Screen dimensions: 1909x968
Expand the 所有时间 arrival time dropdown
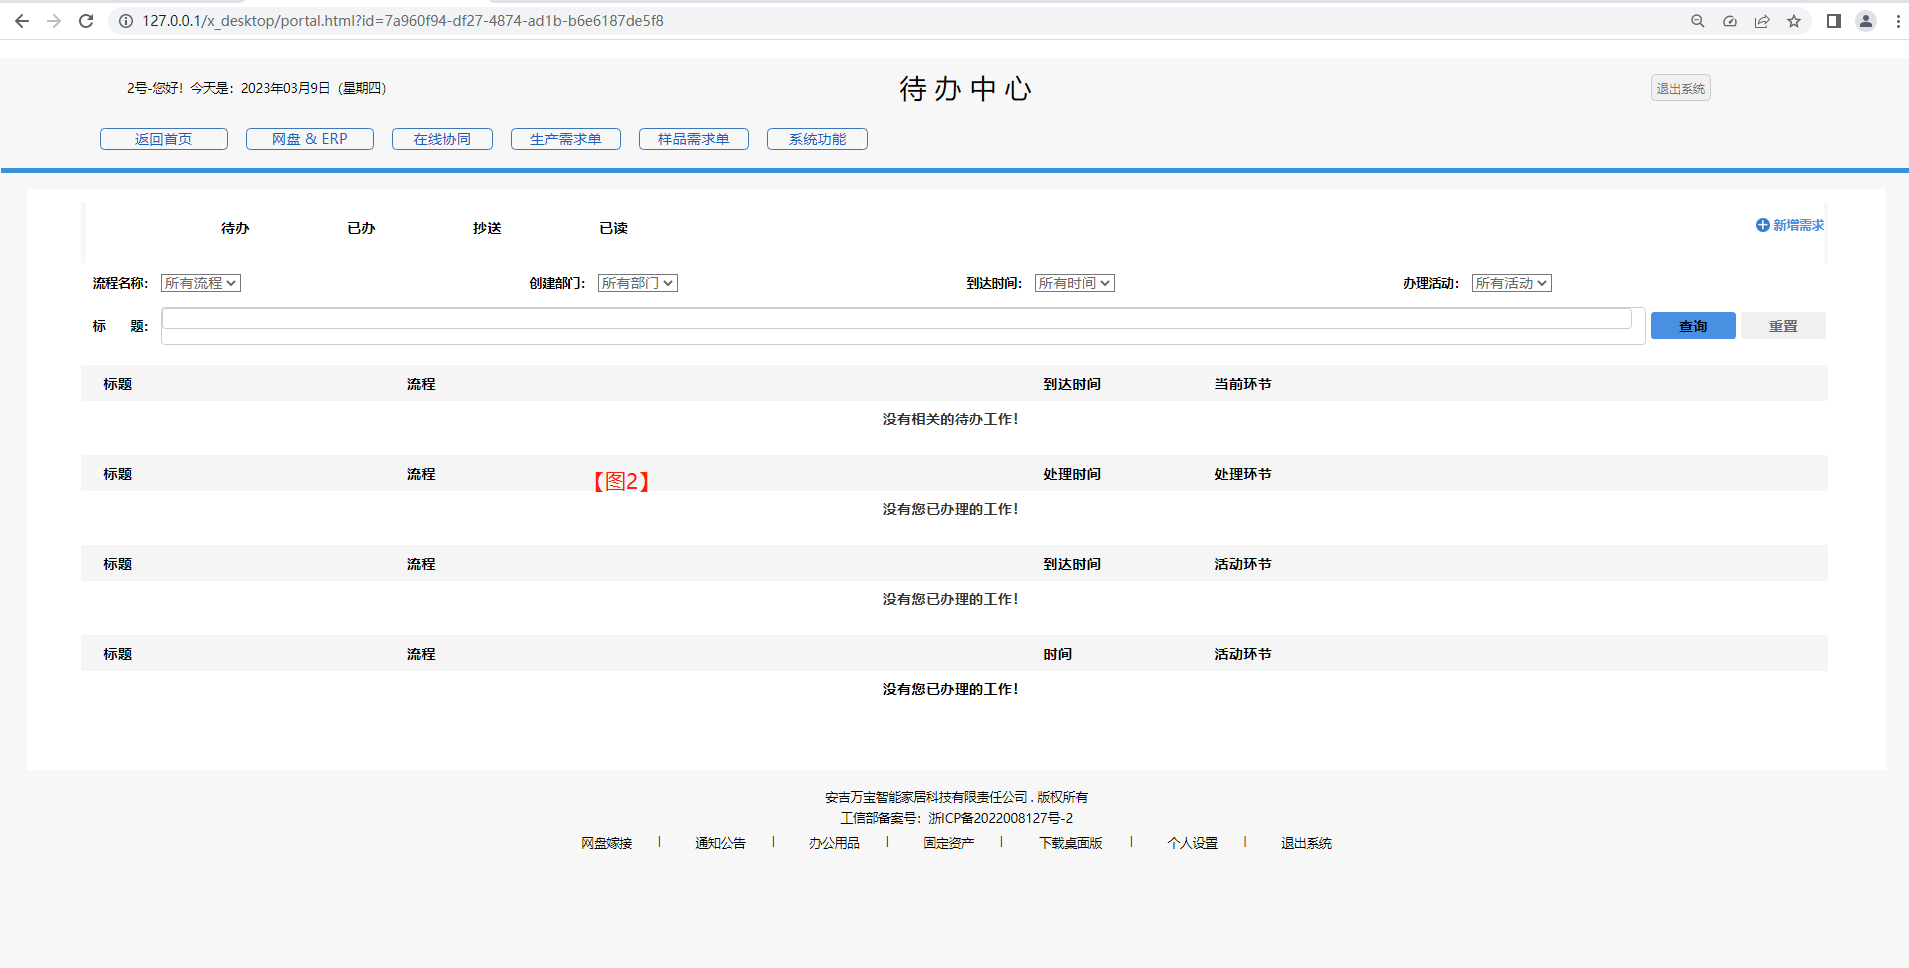pos(1074,283)
